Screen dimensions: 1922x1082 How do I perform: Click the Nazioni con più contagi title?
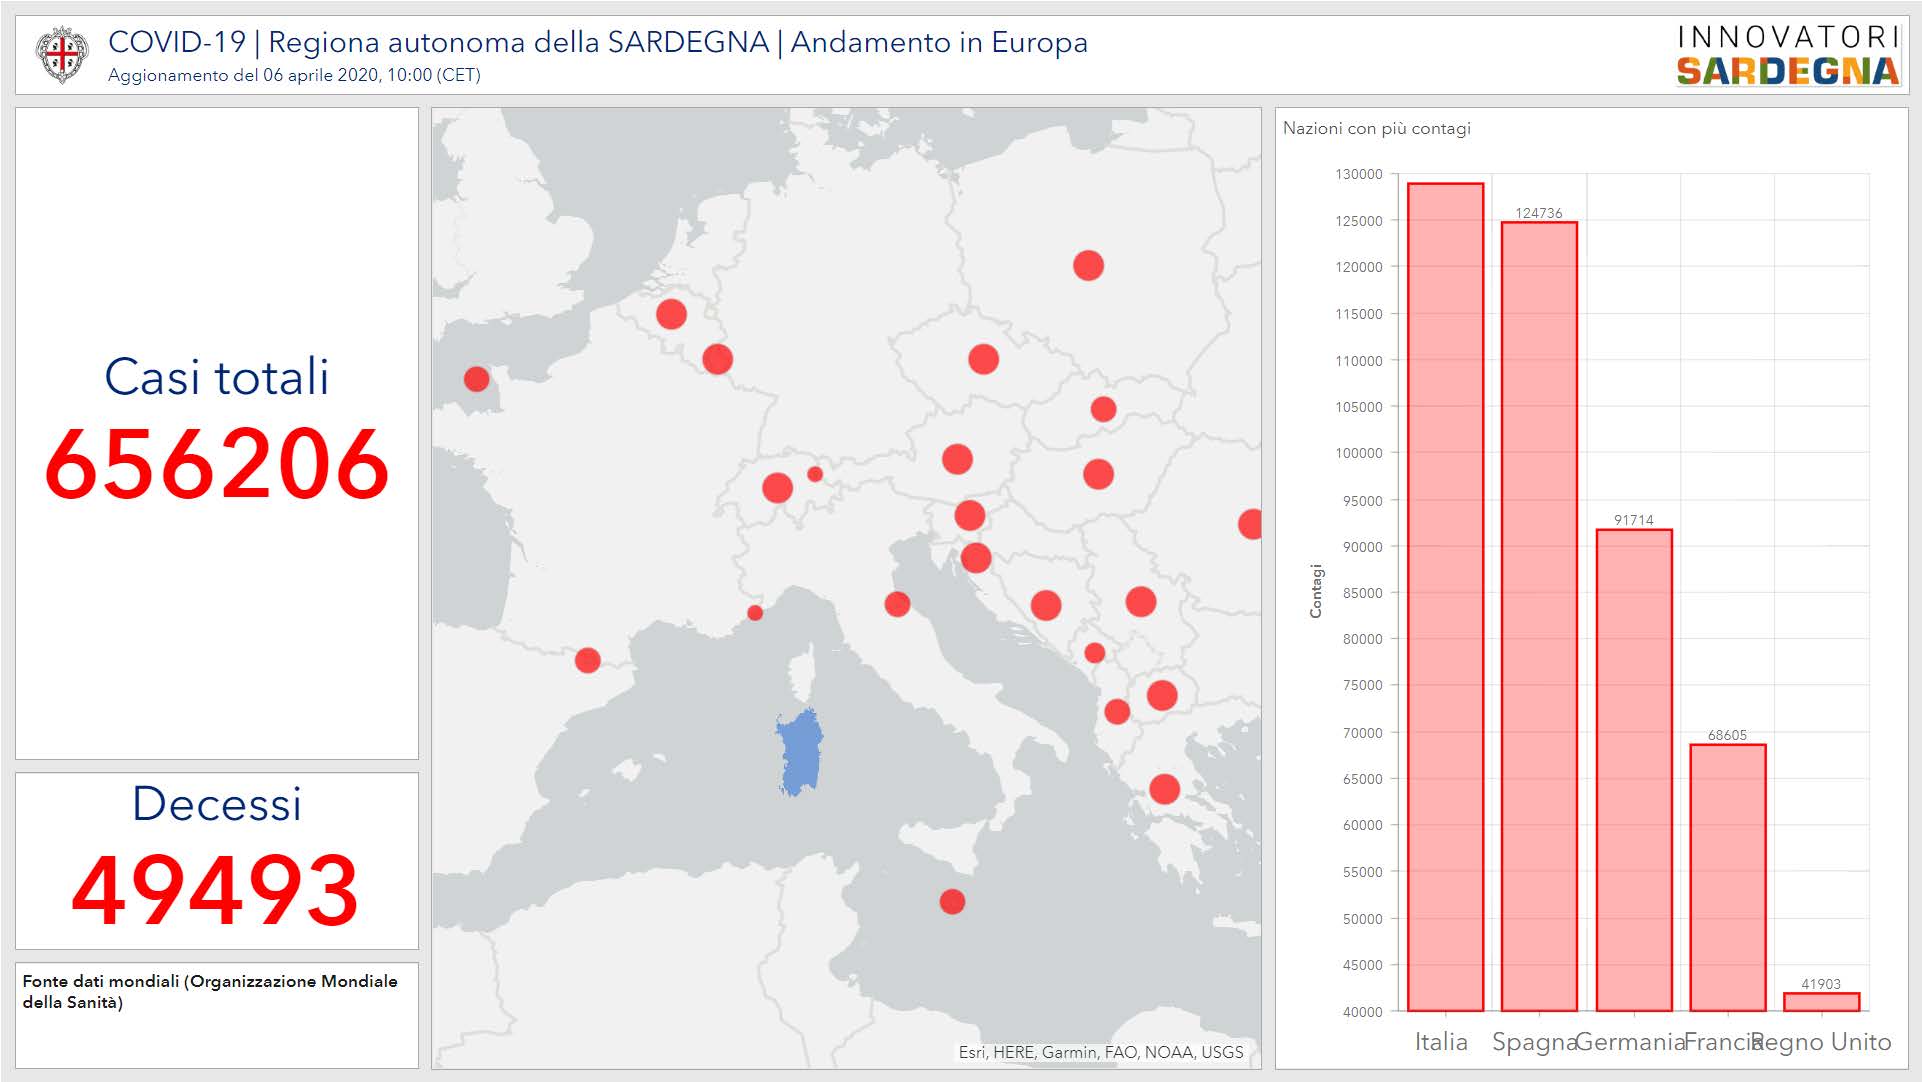tap(1376, 128)
